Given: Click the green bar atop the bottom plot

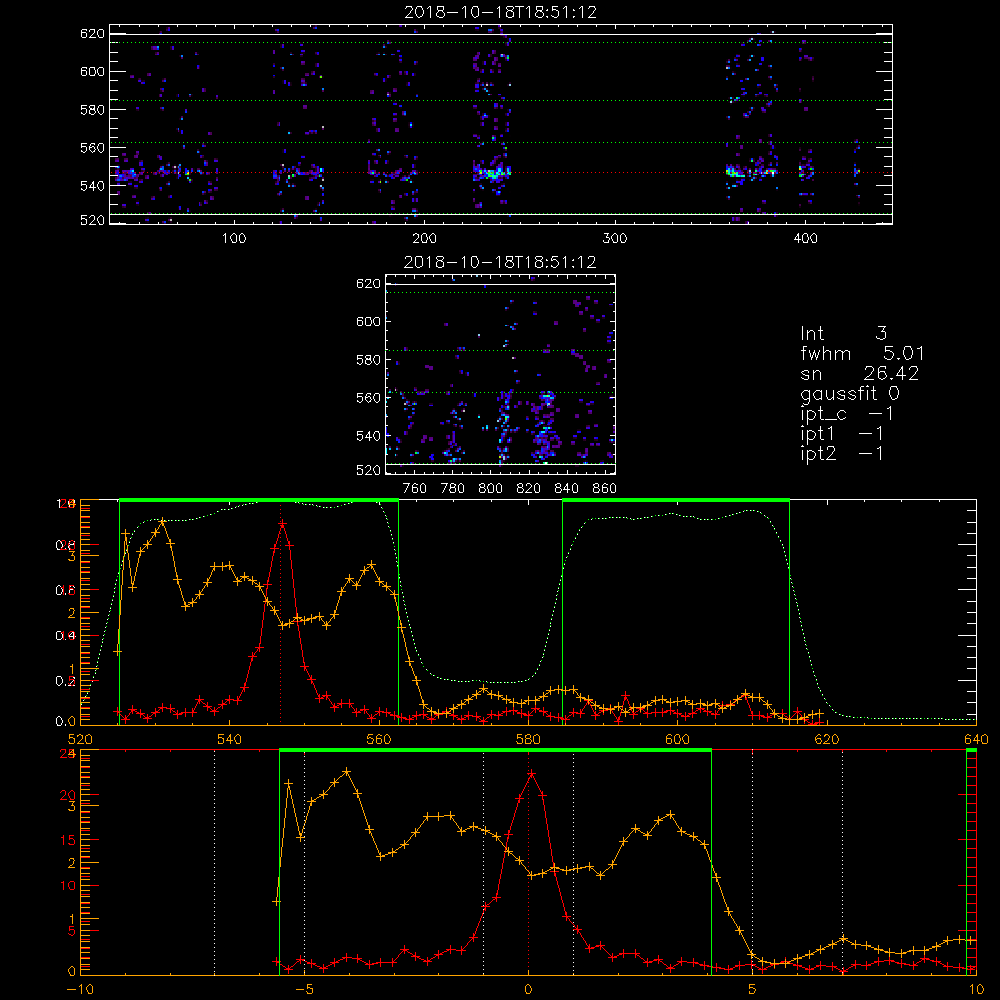Looking at the screenshot, I should pyautogui.click(x=496, y=751).
